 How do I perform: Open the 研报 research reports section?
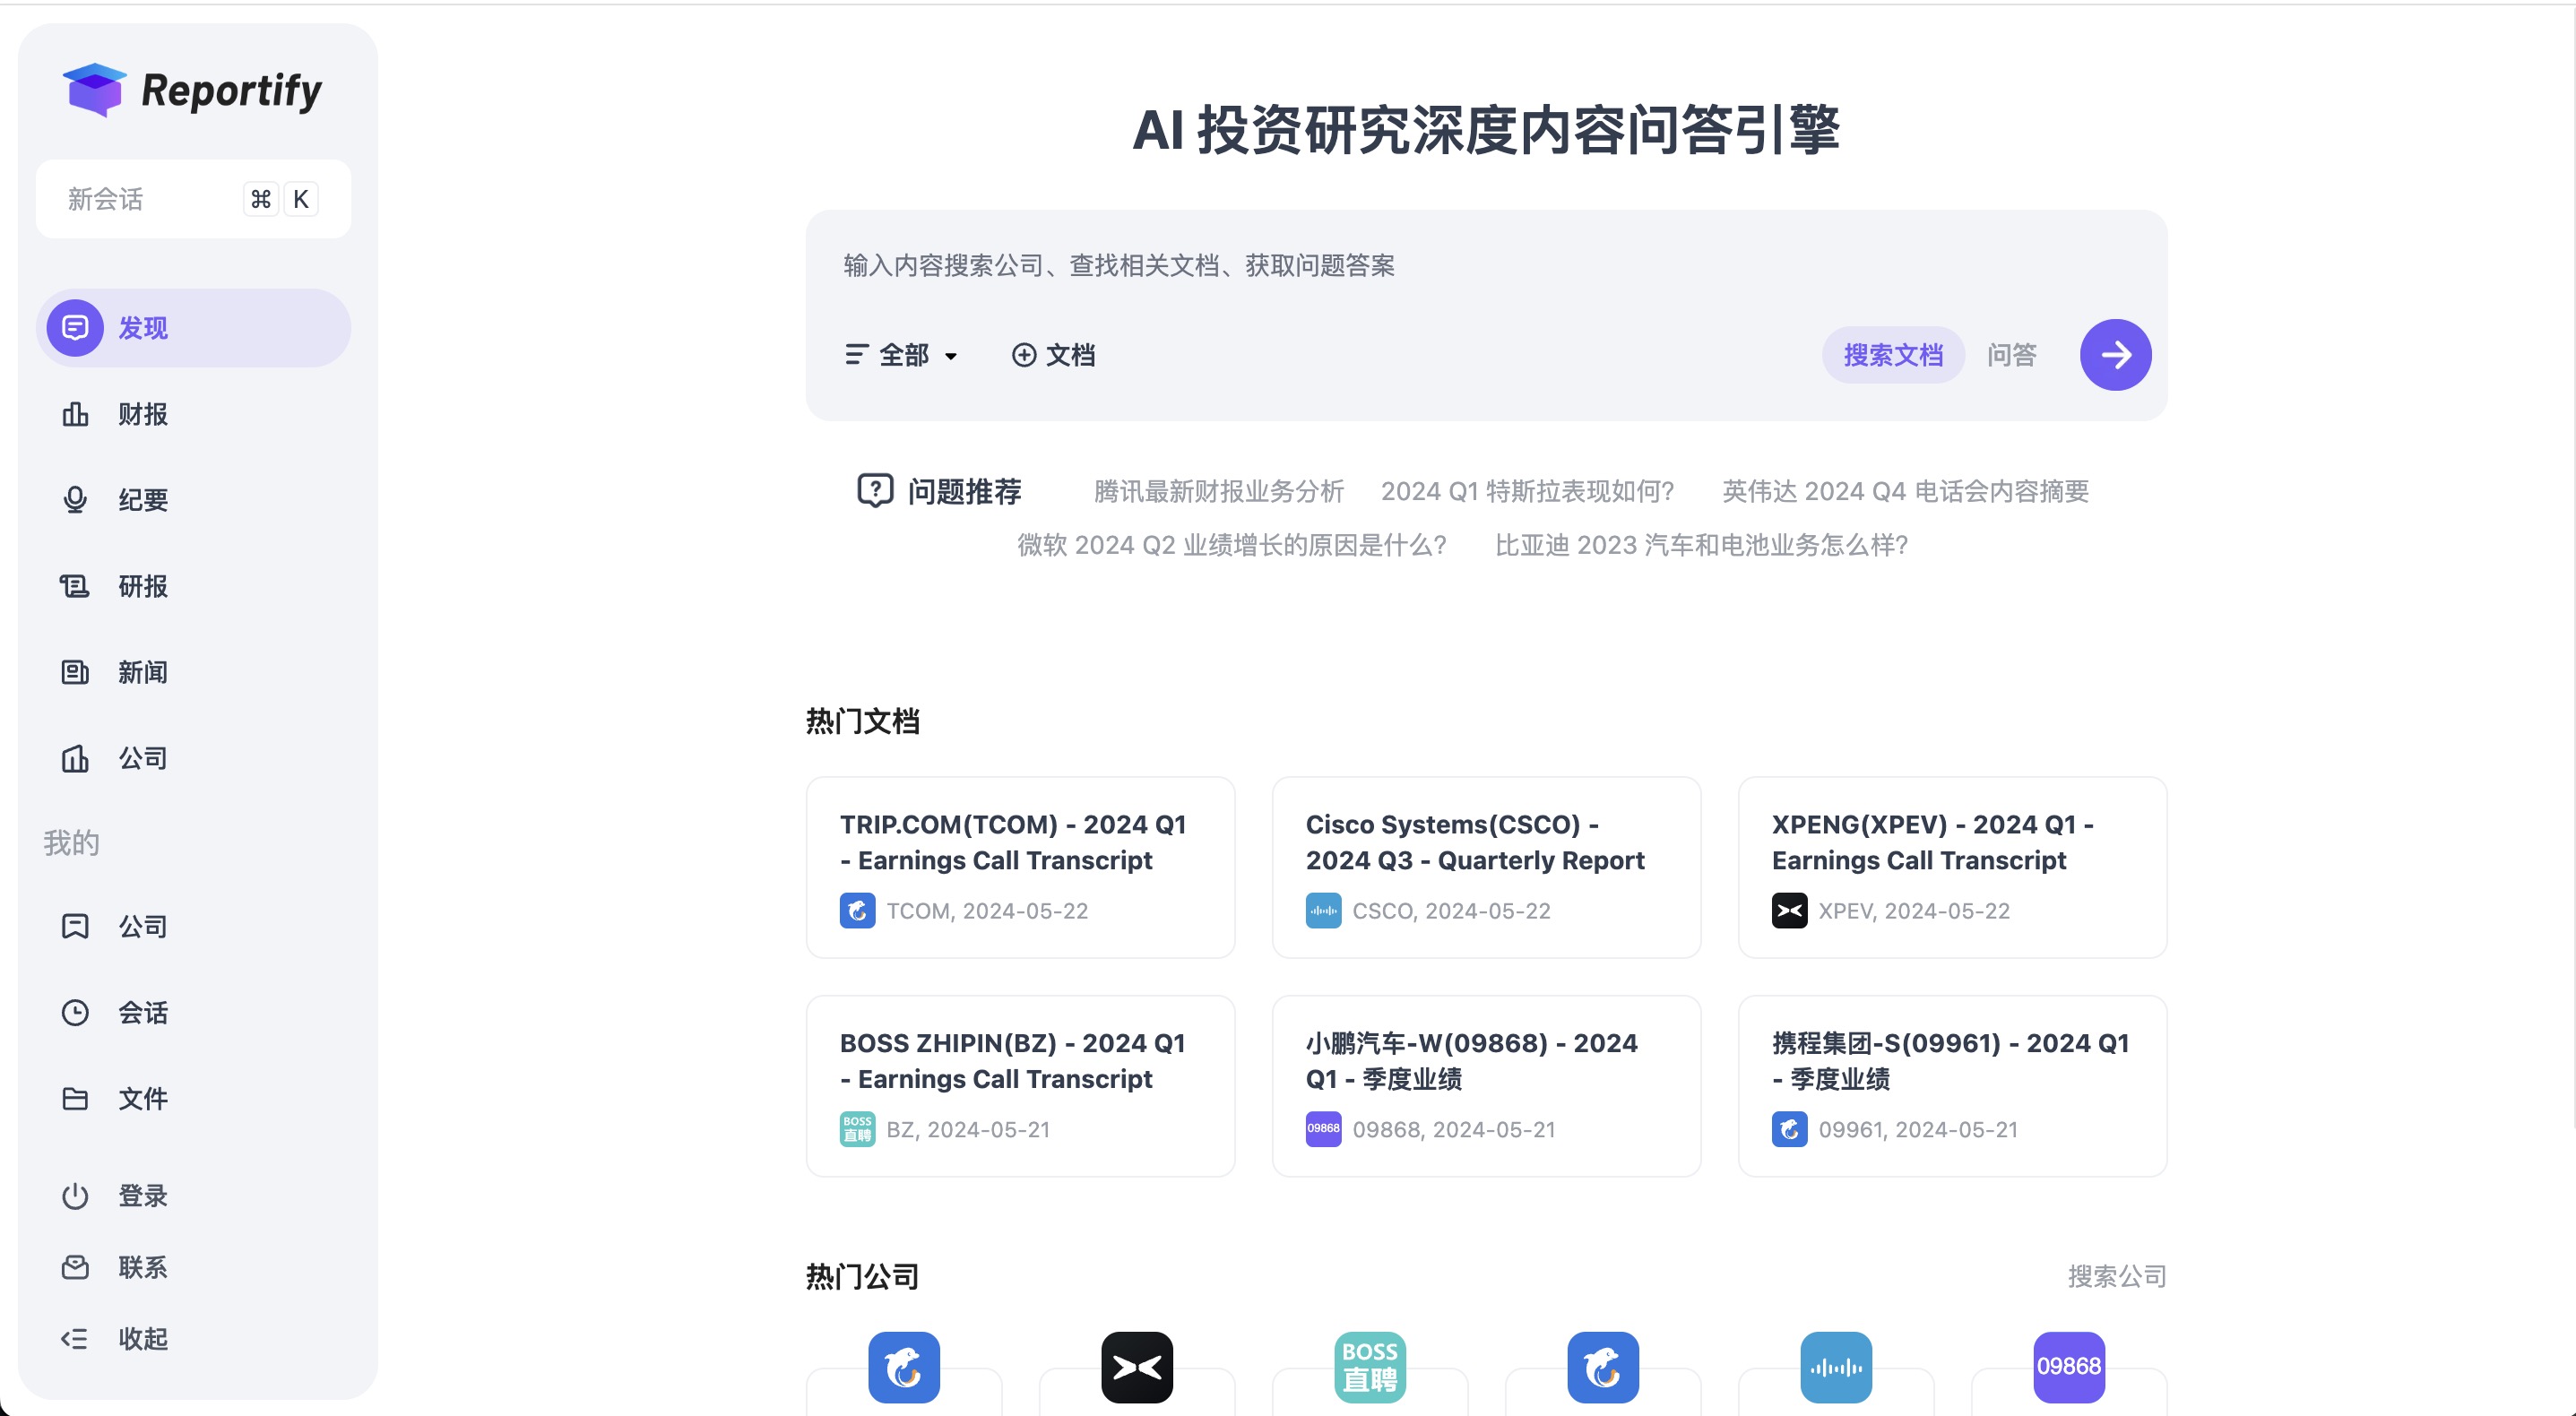(x=193, y=586)
